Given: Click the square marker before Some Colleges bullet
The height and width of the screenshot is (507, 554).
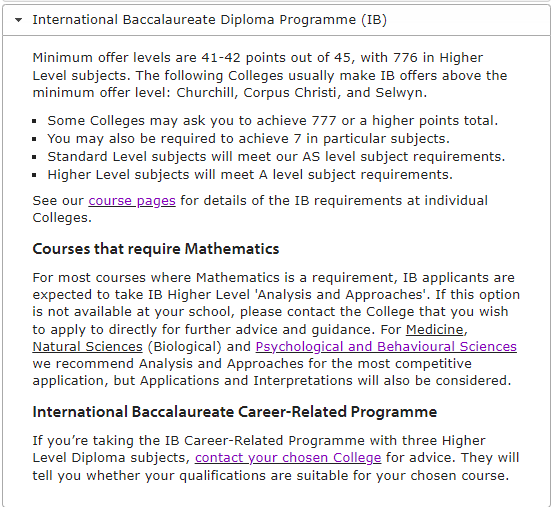Looking at the screenshot, I should point(34,121).
